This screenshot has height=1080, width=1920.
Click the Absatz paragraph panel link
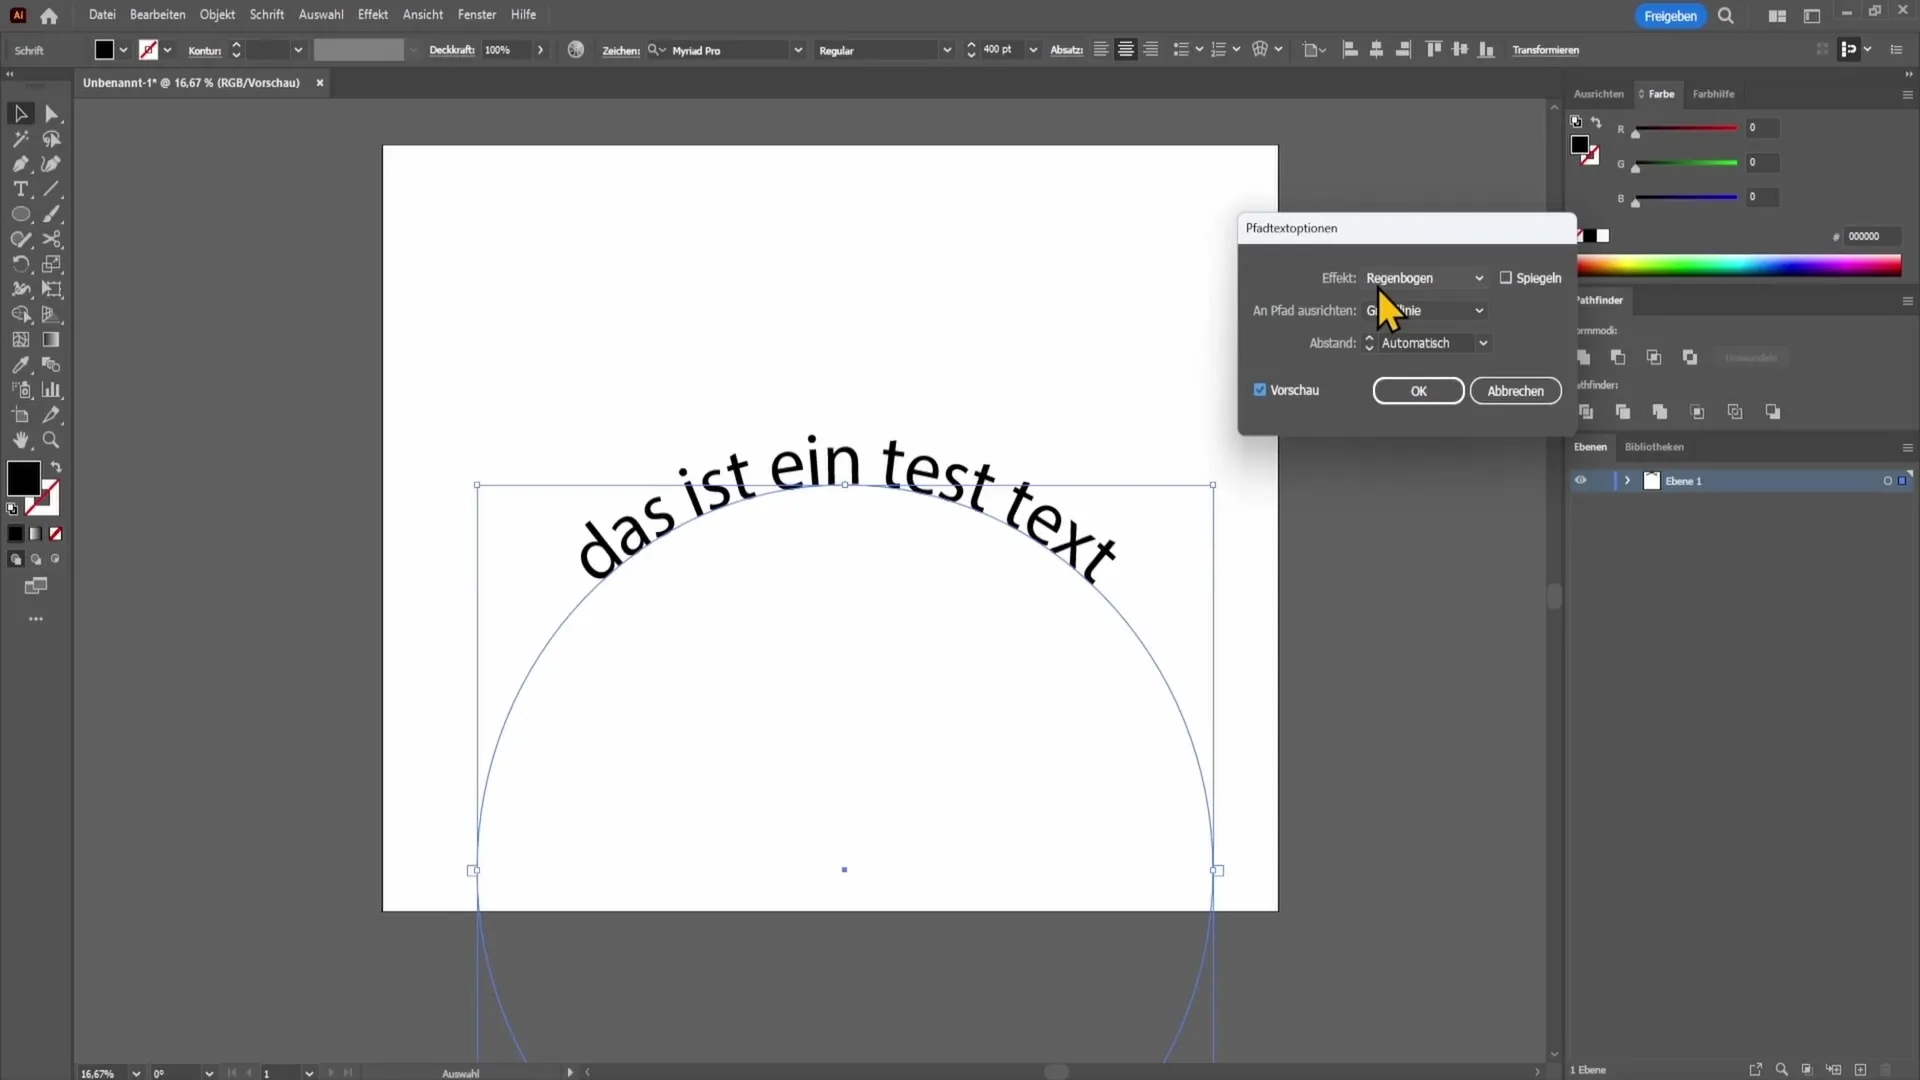pyautogui.click(x=1066, y=50)
